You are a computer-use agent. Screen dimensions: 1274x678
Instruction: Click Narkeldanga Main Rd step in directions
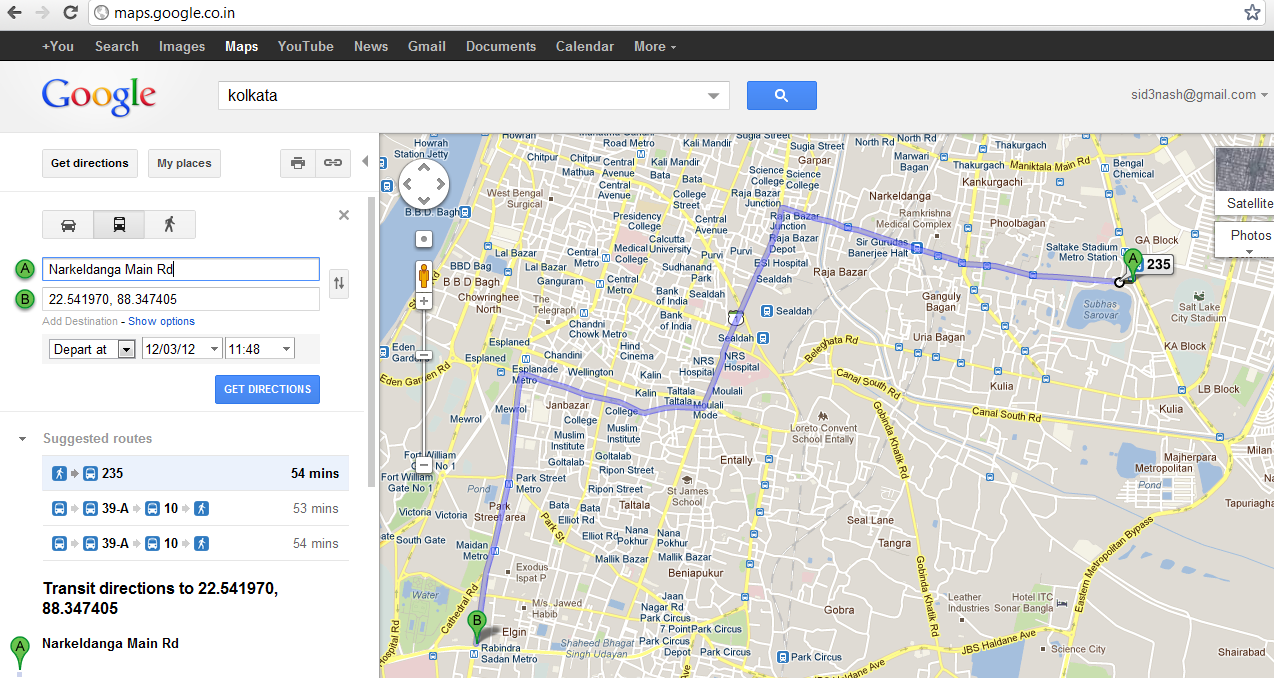coord(110,644)
